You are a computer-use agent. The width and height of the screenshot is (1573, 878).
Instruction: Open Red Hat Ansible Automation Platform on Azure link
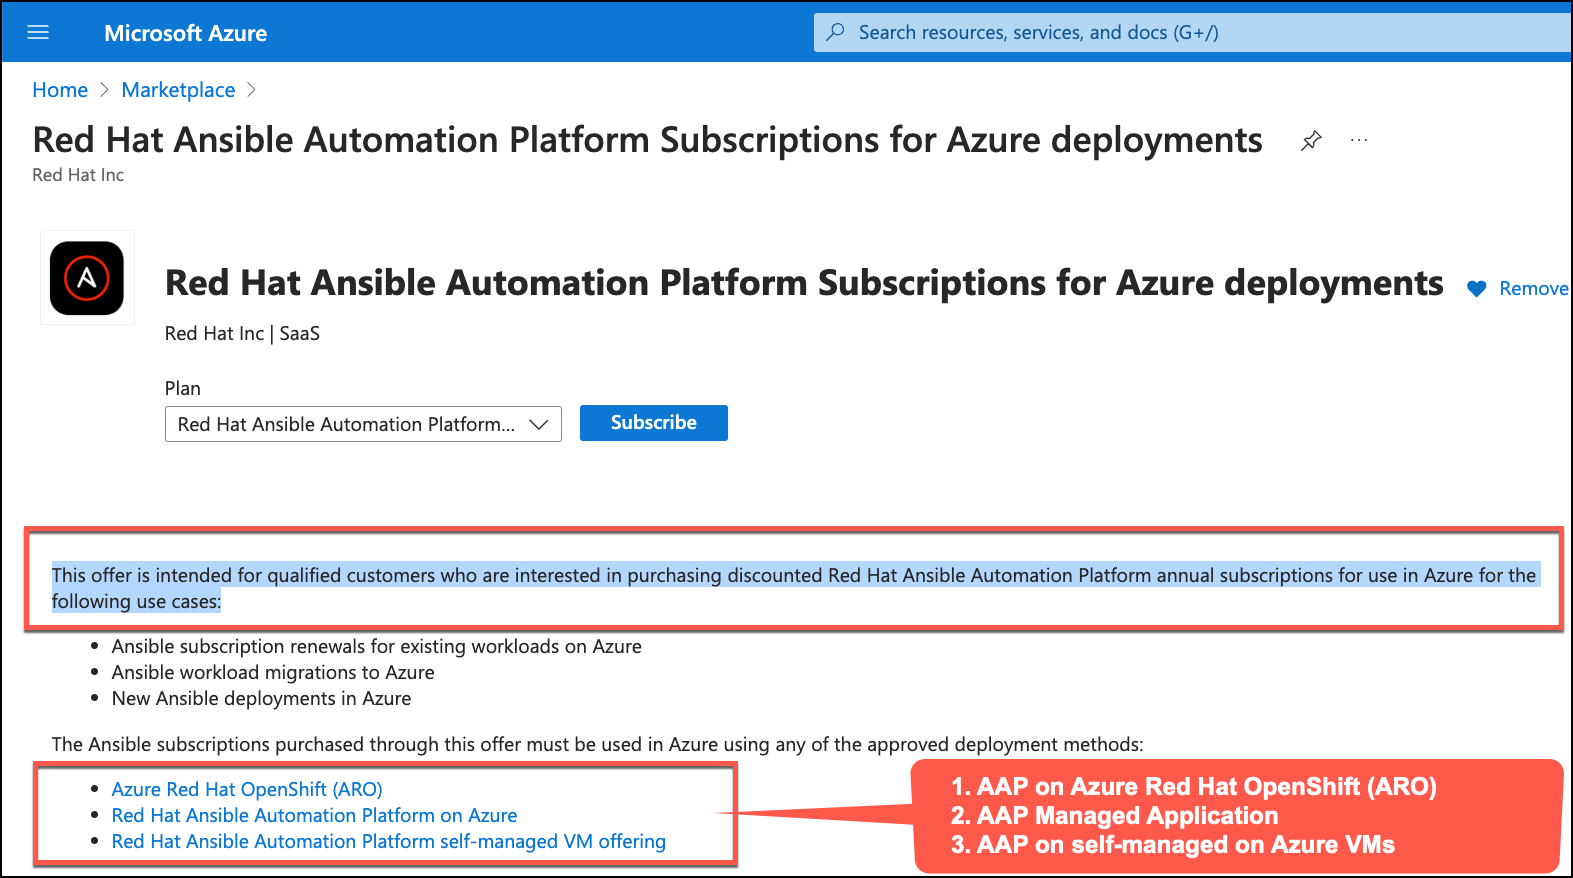click(314, 815)
